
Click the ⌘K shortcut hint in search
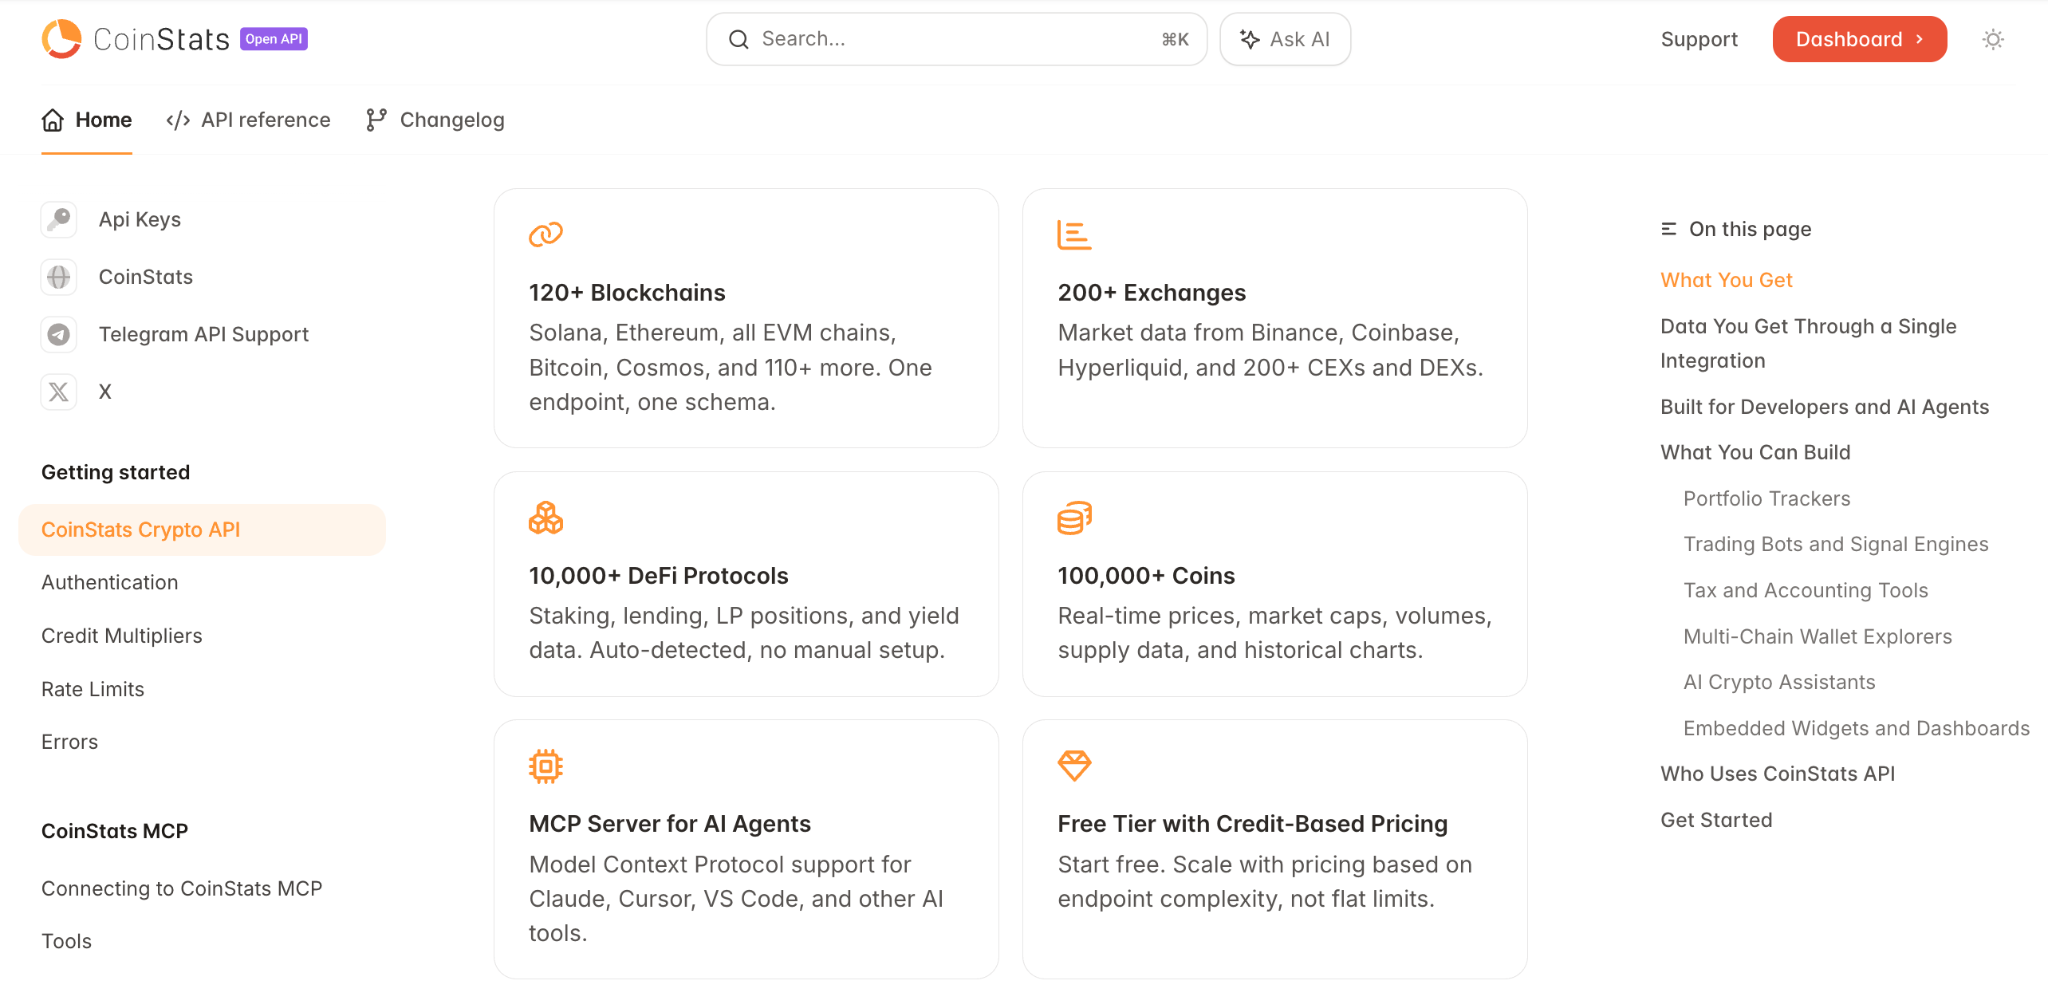click(1175, 39)
